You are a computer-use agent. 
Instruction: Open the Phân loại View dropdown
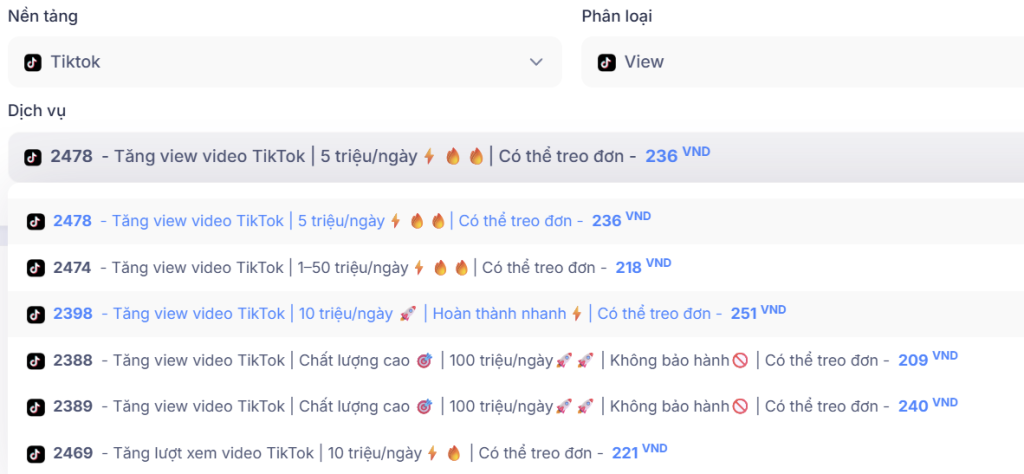coord(800,62)
